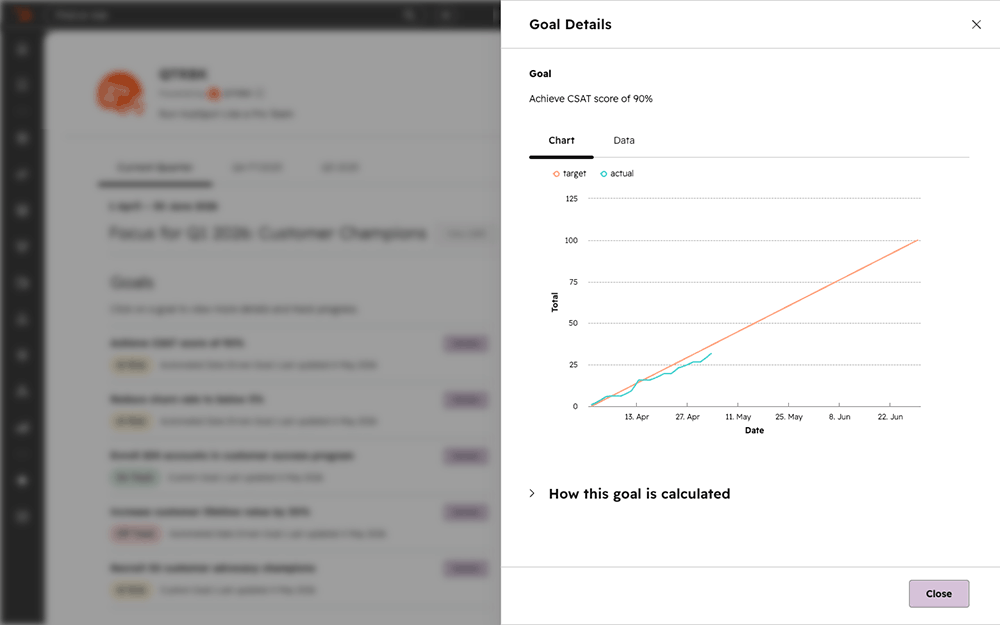
Task: Click the teal actual legend marker circle
Action: [x=603, y=173]
